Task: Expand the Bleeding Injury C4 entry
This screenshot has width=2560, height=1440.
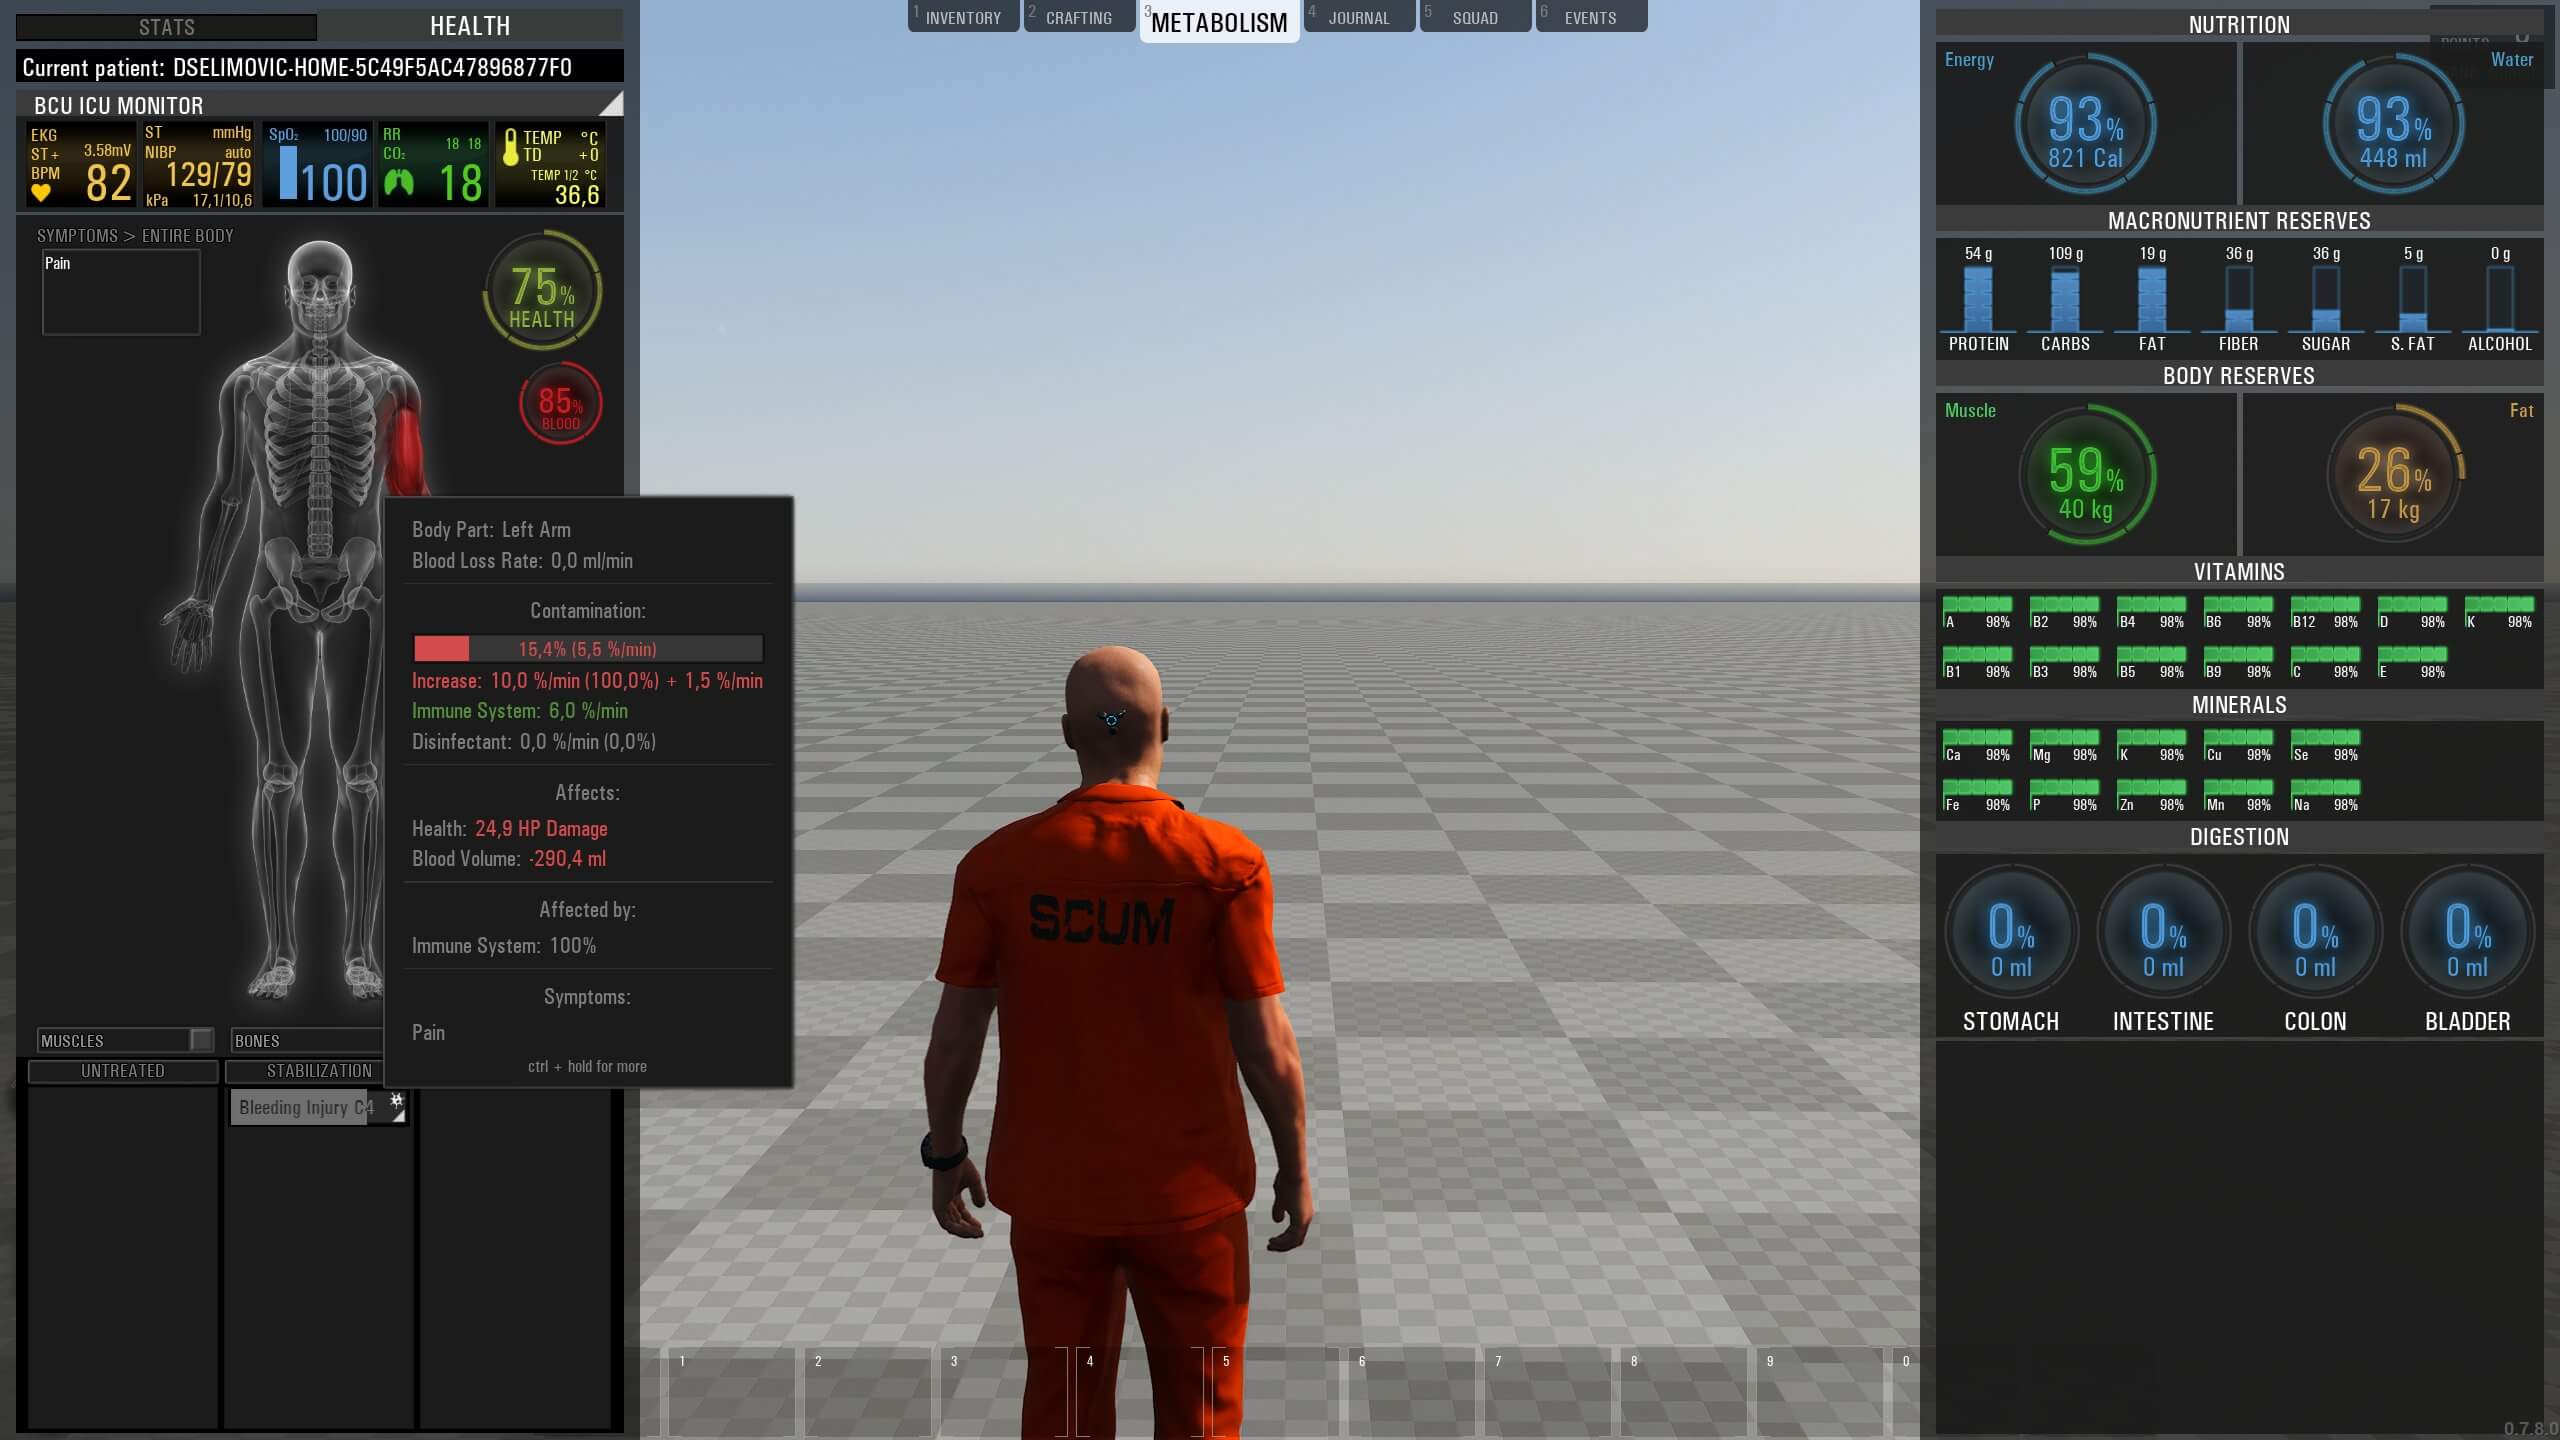Action: coord(398,1117)
